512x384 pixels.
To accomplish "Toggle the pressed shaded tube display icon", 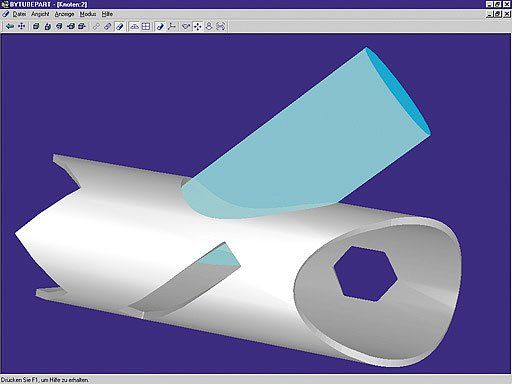I will click(x=119, y=26).
